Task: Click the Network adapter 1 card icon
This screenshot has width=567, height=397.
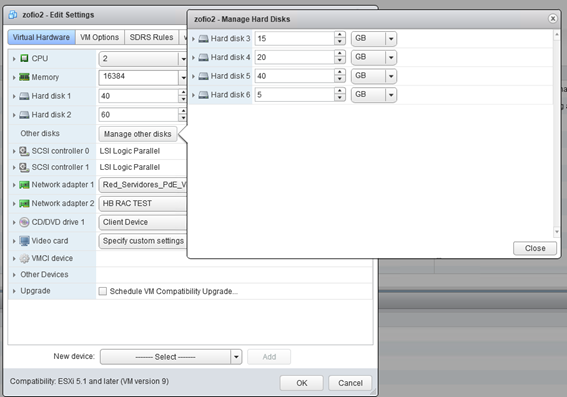Action: click(x=24, y=185)
